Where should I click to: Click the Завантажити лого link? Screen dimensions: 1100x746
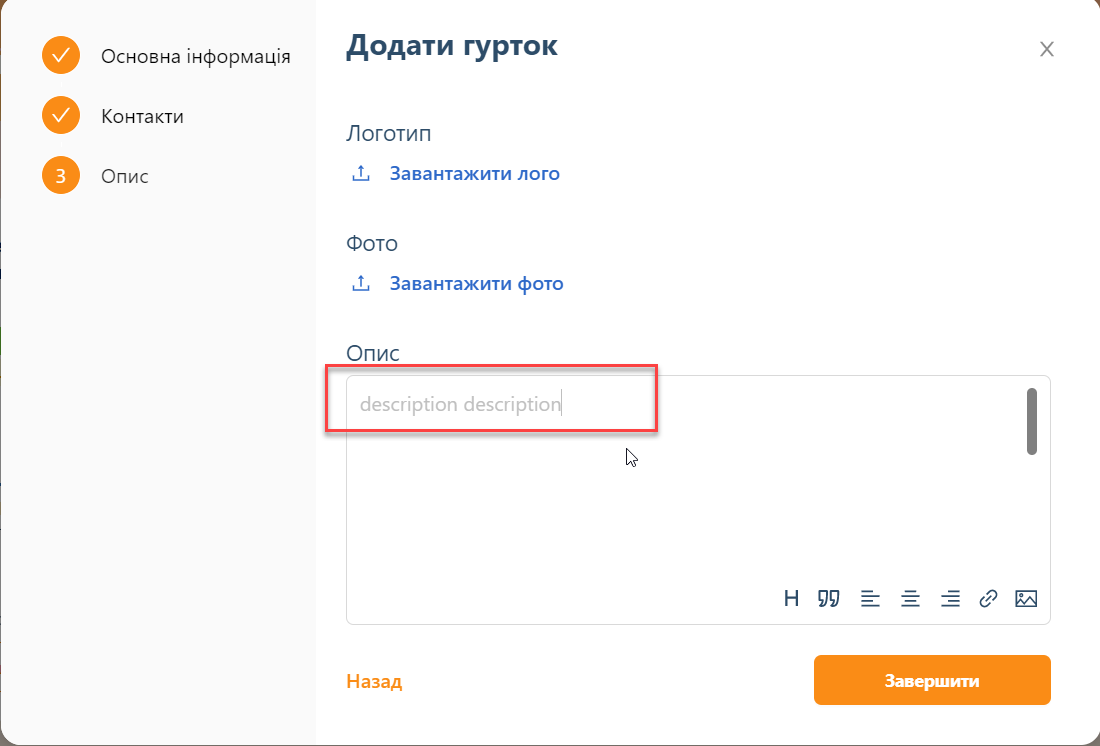click(475, 173)
